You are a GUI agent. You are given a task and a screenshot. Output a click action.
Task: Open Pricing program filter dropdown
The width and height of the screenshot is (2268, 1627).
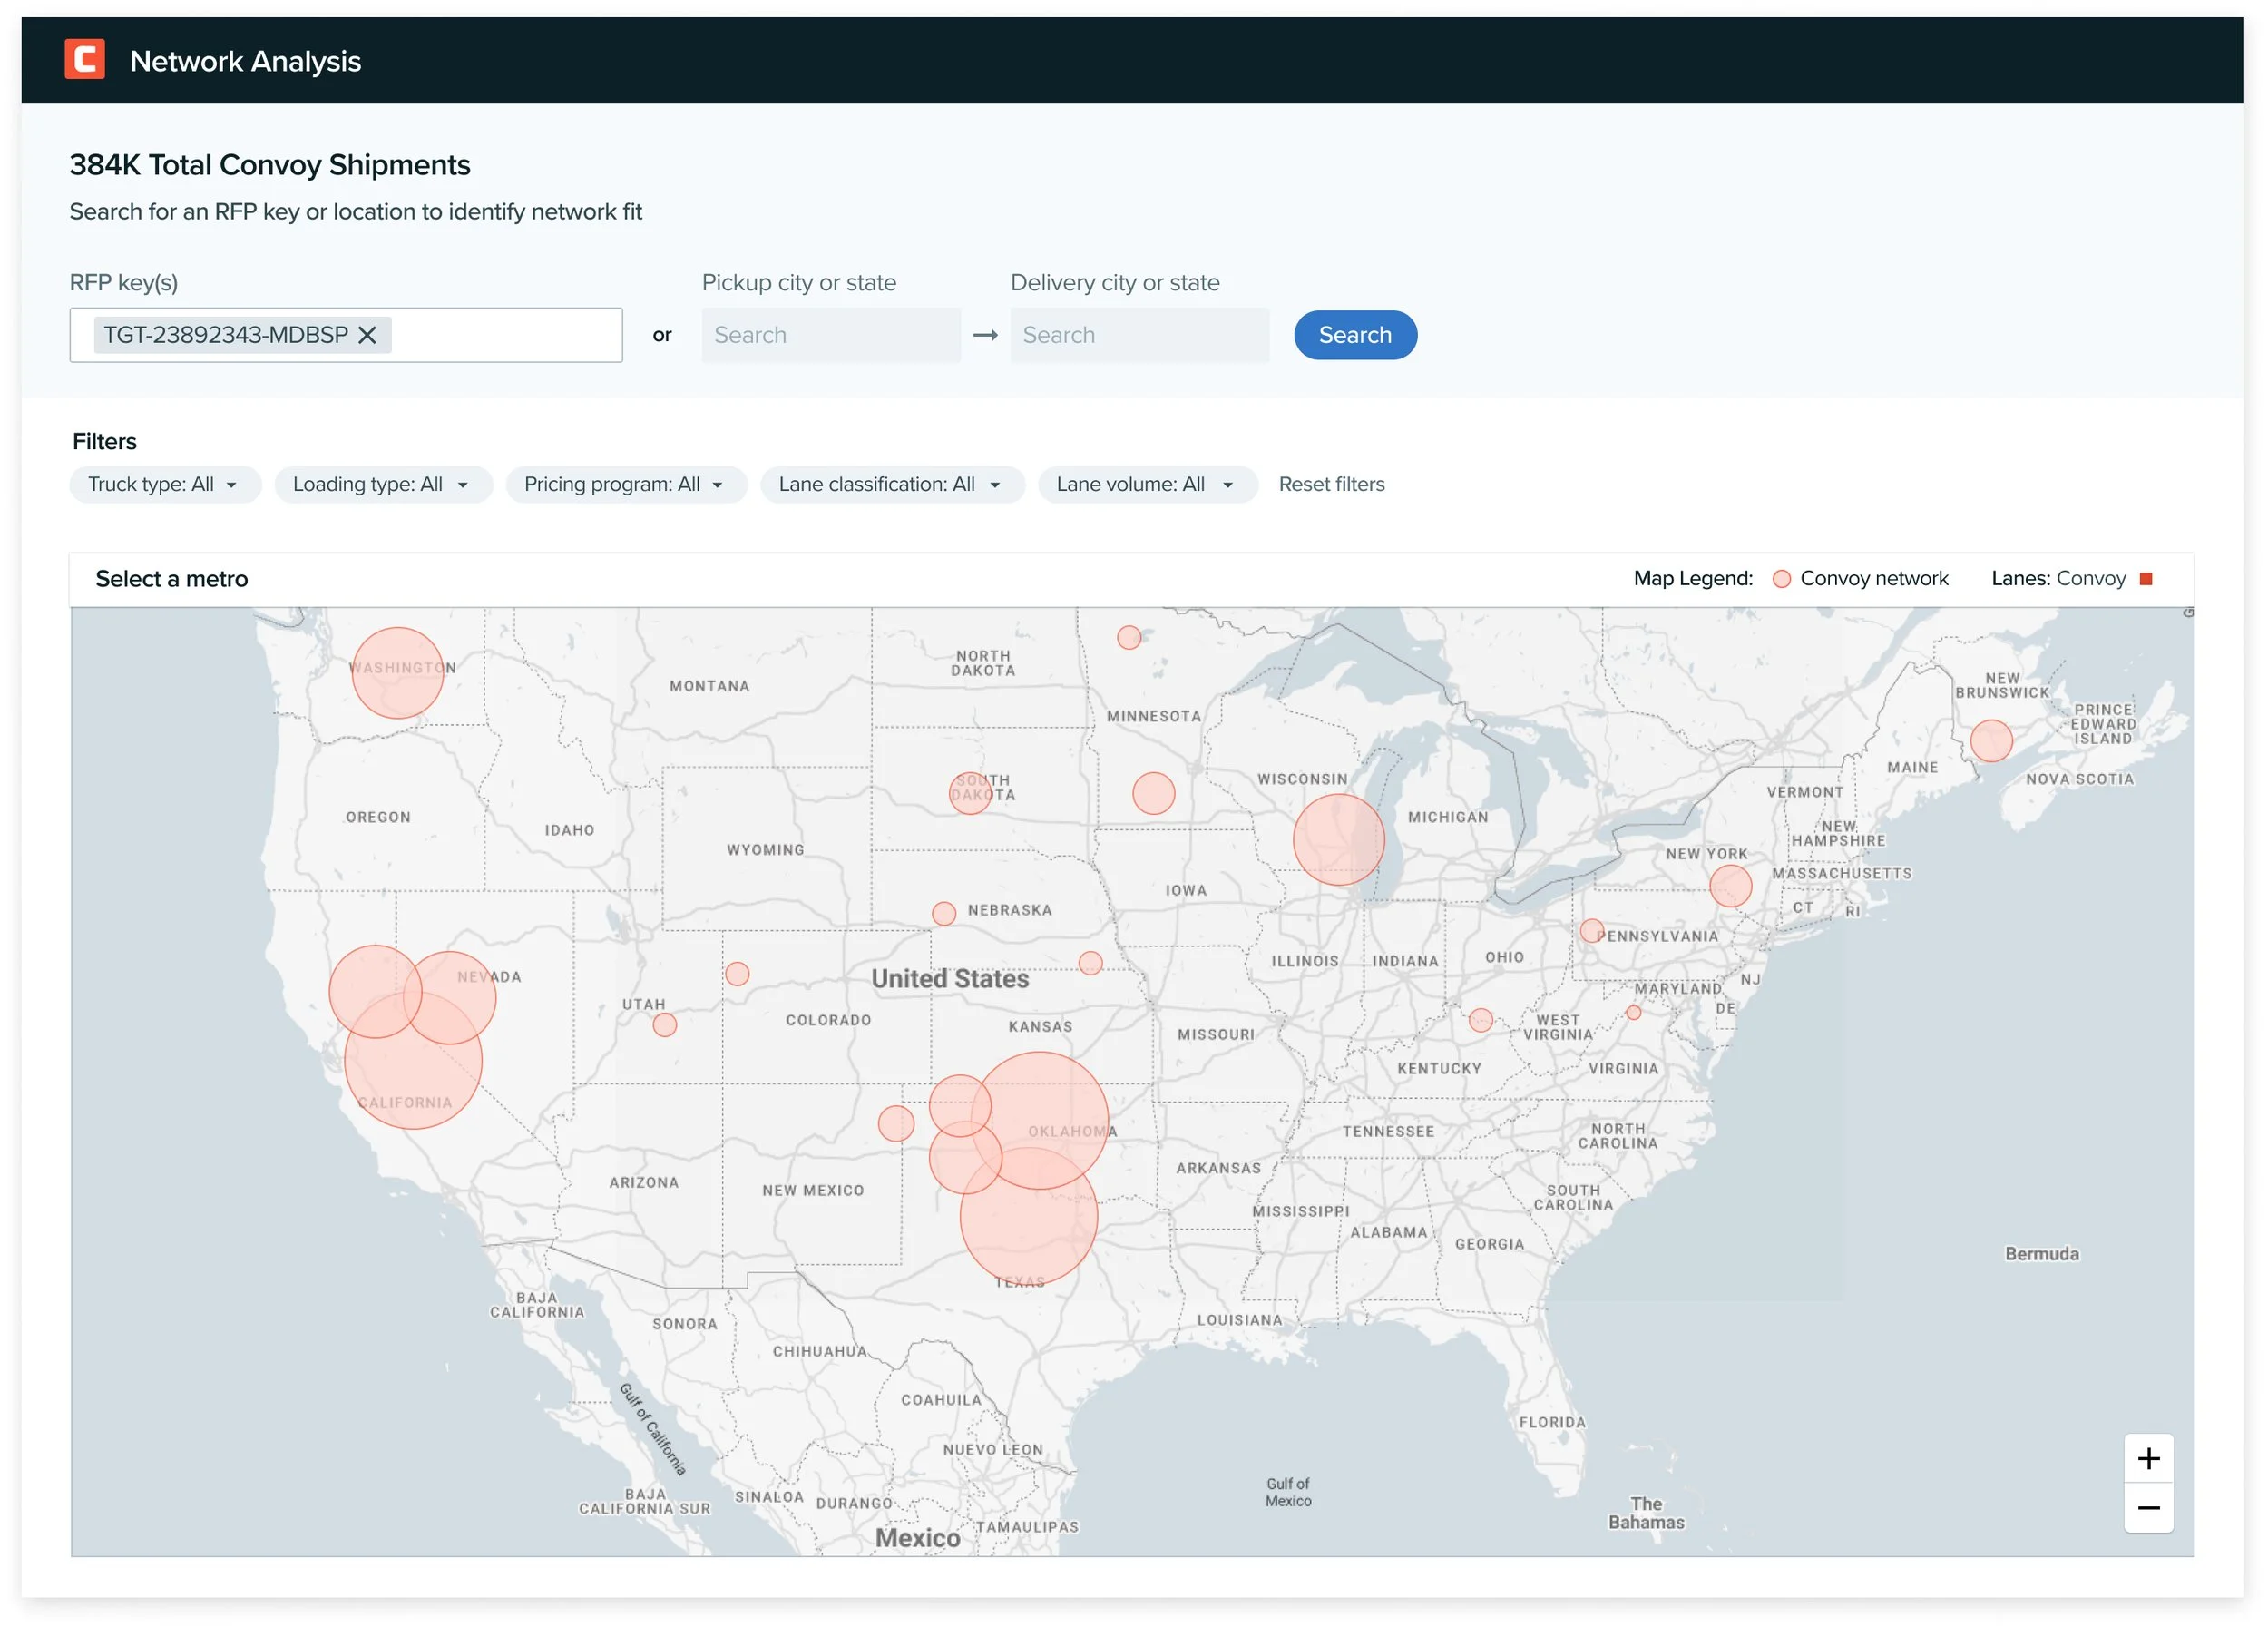[625, 485]
